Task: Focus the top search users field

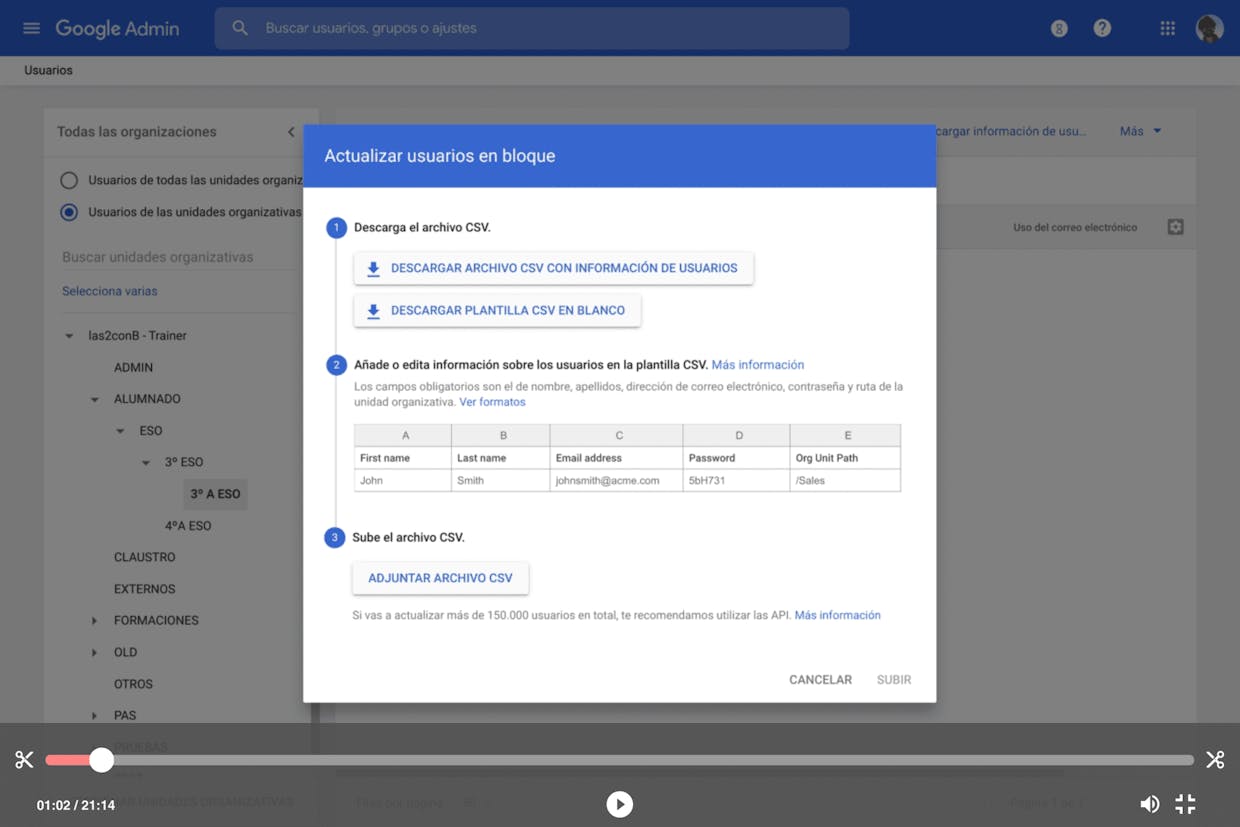Action: pos(532,28)
